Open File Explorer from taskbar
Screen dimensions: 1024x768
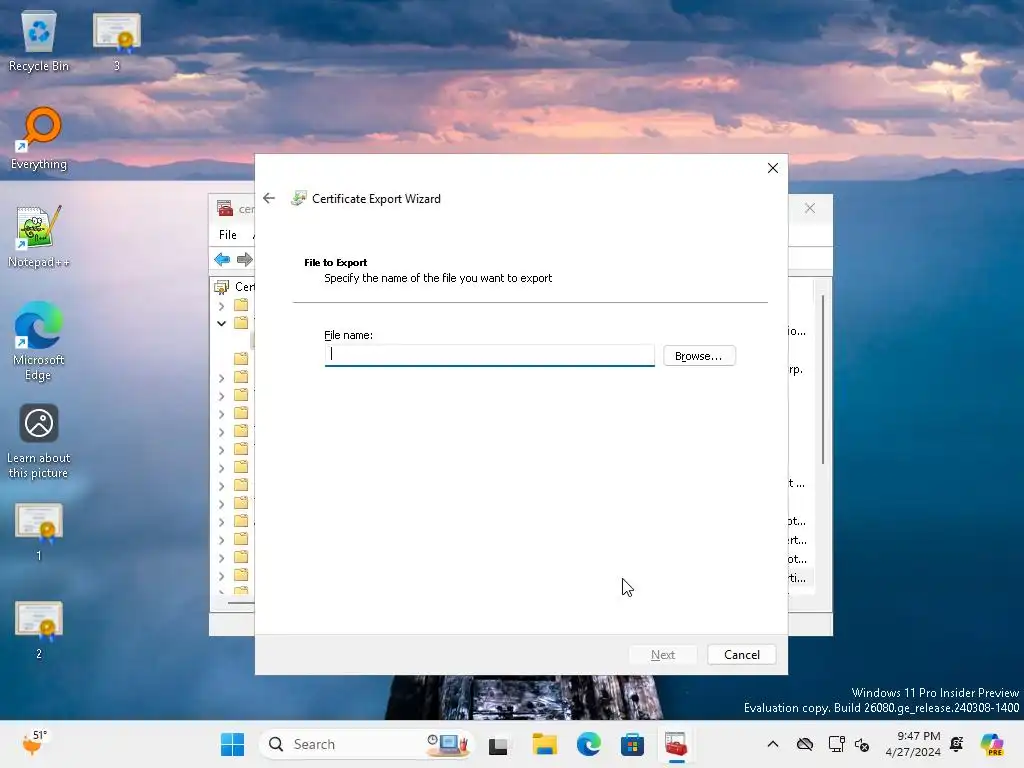pyautogui.click(x=545, y=744)
